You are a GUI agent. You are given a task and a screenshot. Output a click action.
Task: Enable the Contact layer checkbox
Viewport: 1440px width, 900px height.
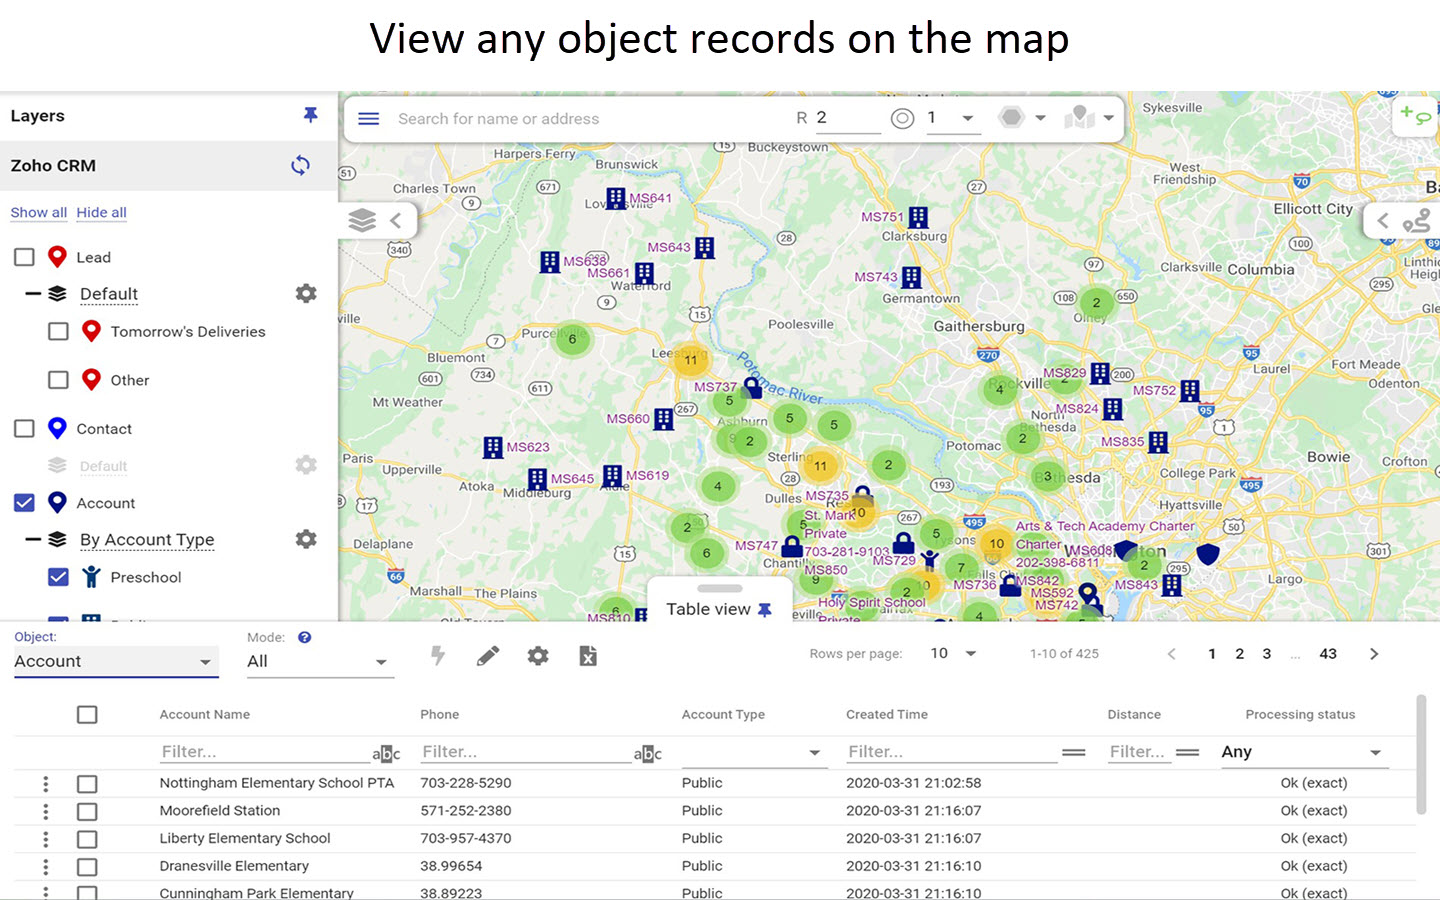(24, 428)
